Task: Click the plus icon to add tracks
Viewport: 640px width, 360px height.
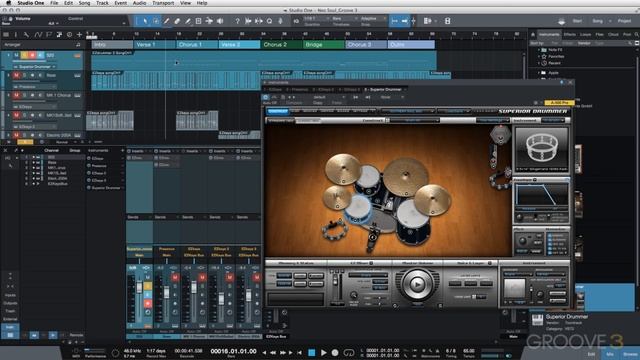Action: click(80, 35)
